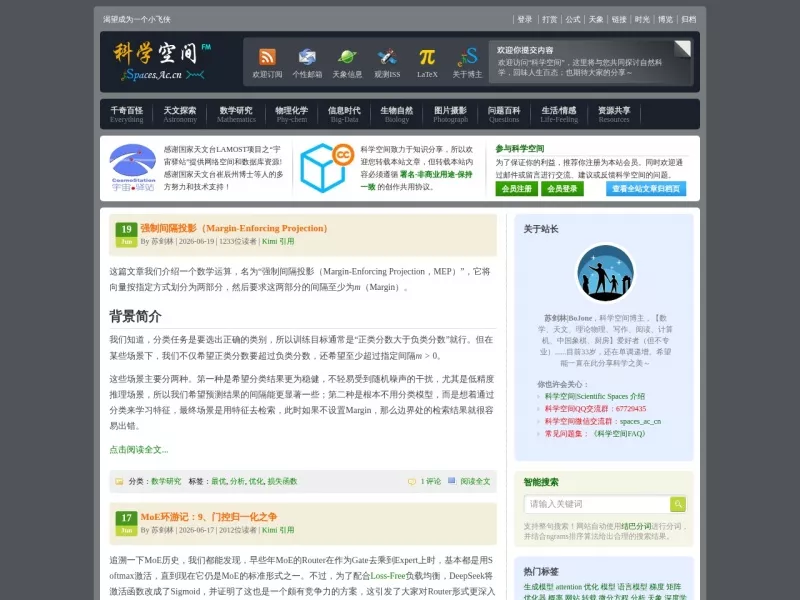Open the 时光 top link
This screenshot has height=600, width=800.
tap(642, 19)
